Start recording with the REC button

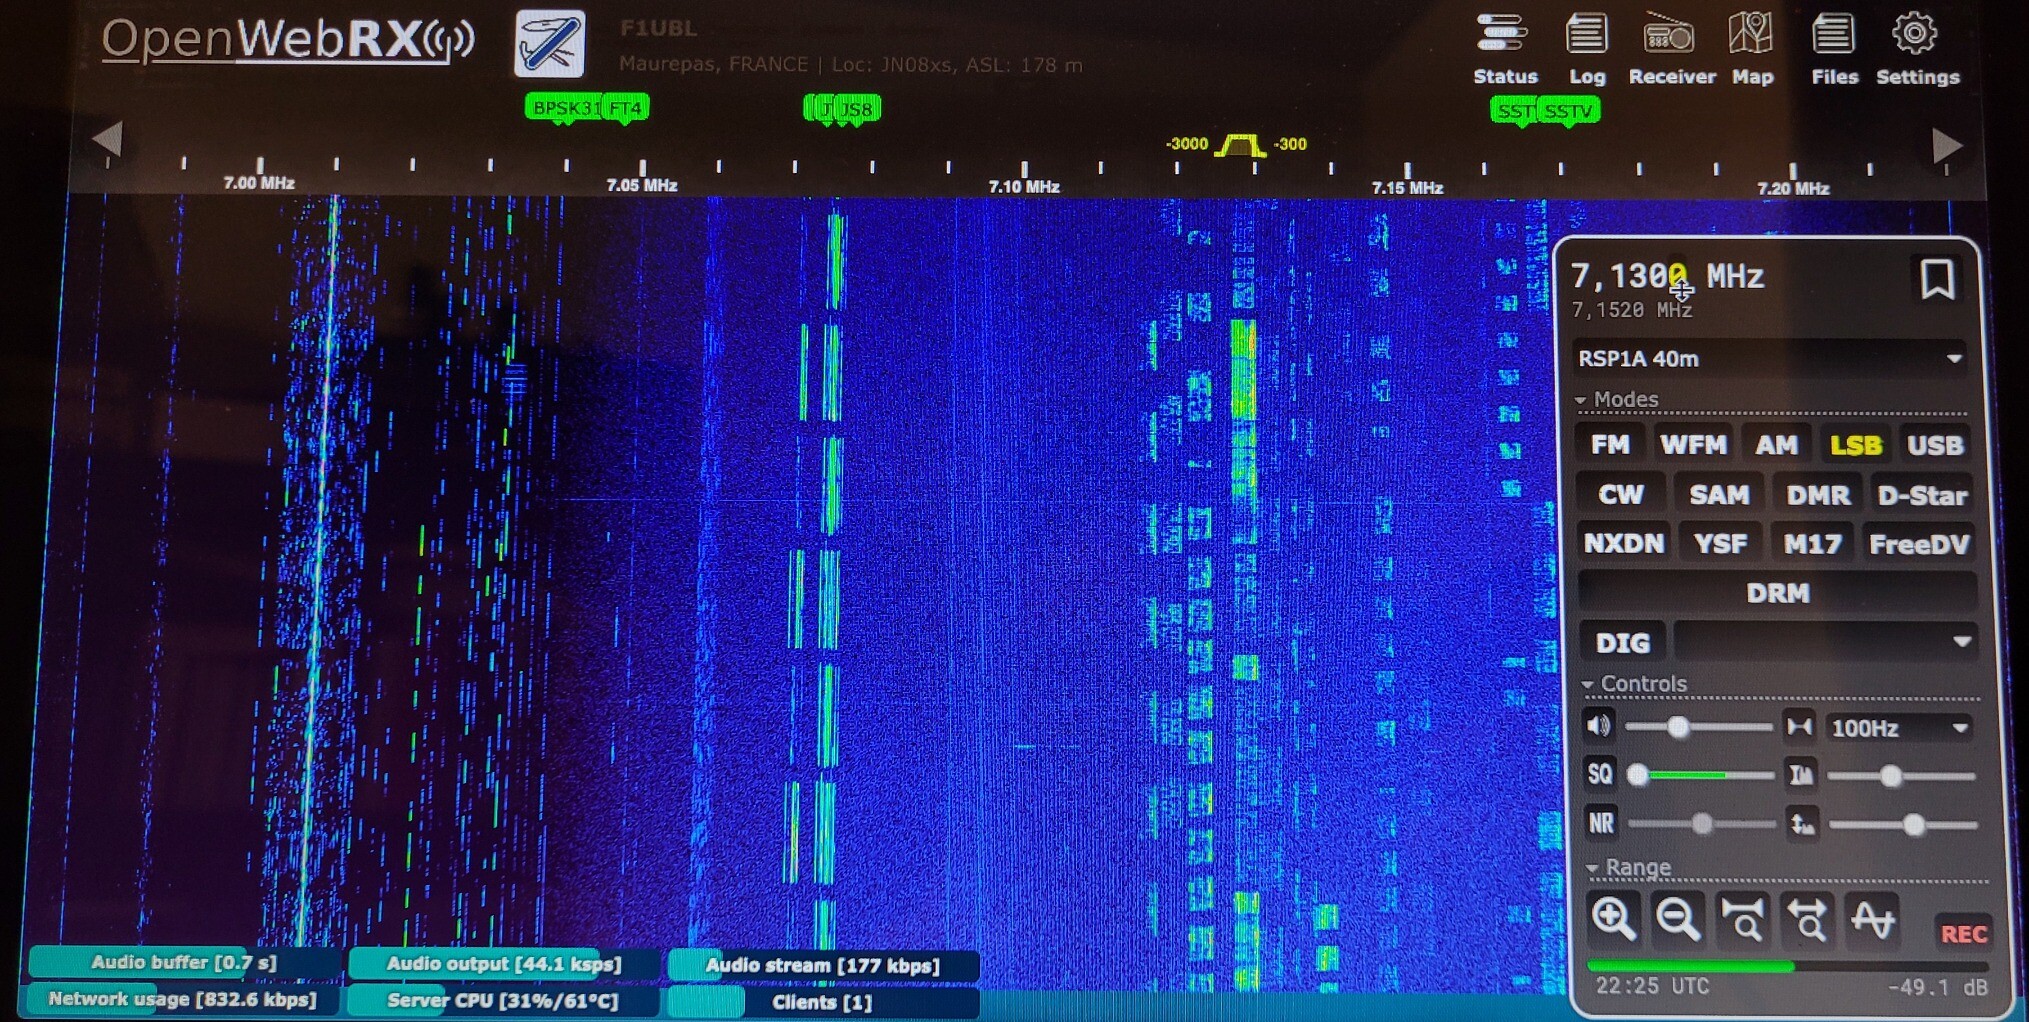(1962, 934)
